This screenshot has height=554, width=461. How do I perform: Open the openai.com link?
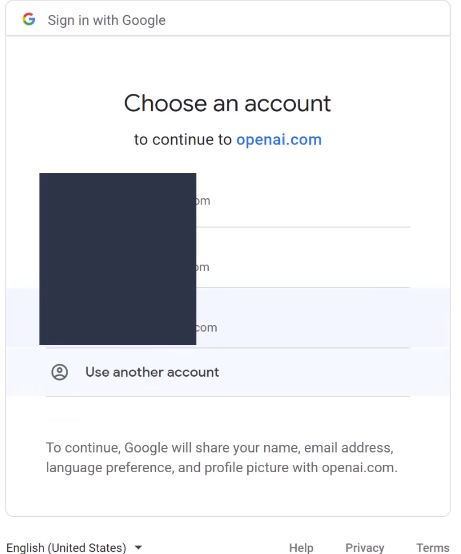(x=279, y=140)
